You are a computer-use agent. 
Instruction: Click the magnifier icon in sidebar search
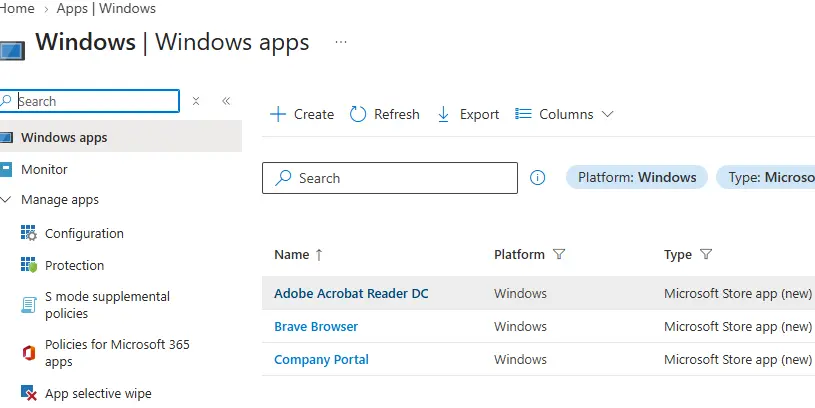[6, 100]
